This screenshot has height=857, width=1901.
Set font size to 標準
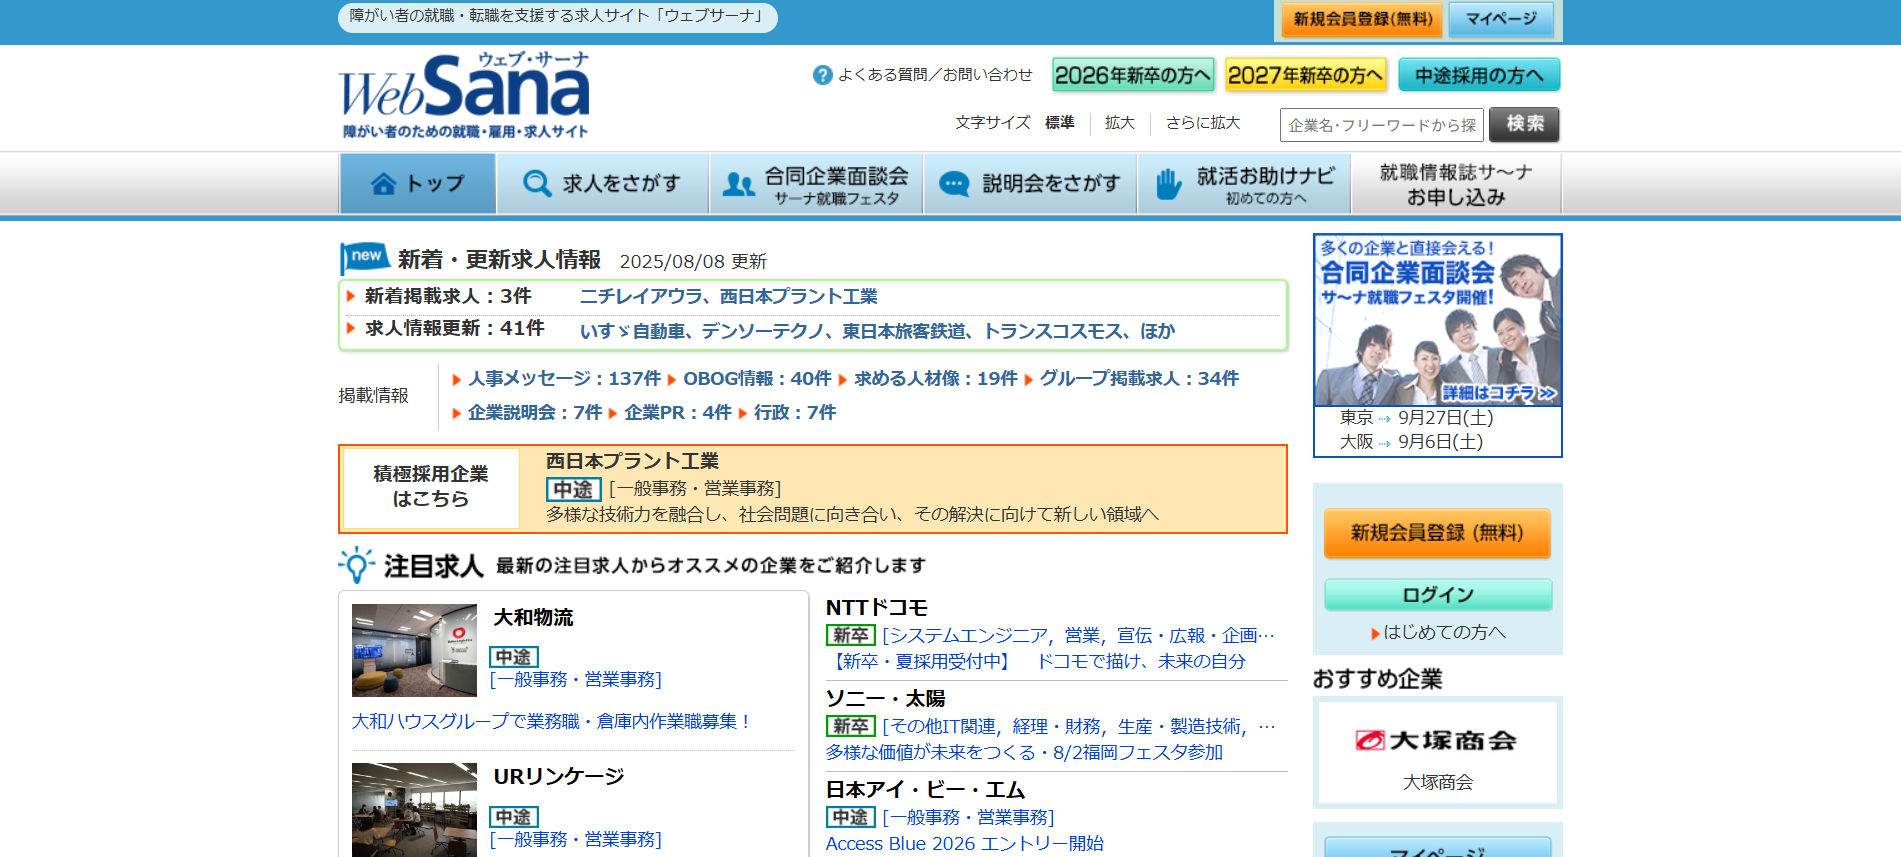[1059, 123]
